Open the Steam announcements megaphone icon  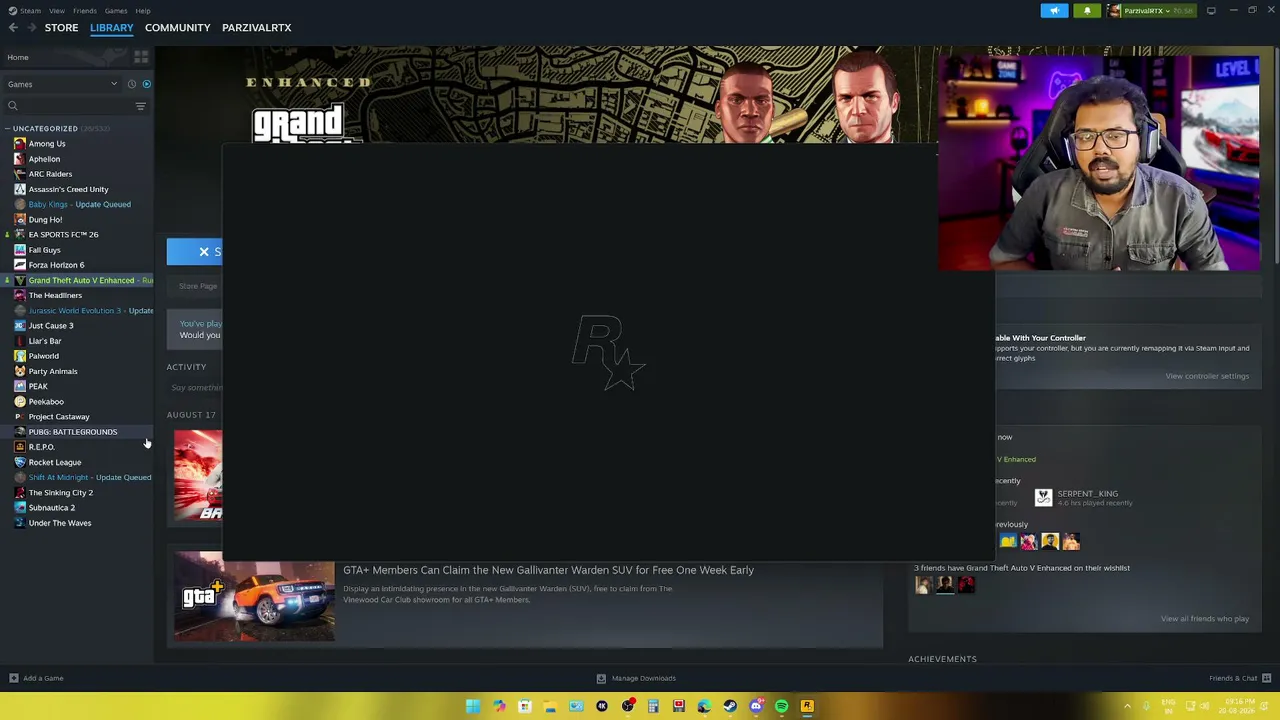[x=1054, y=11]
